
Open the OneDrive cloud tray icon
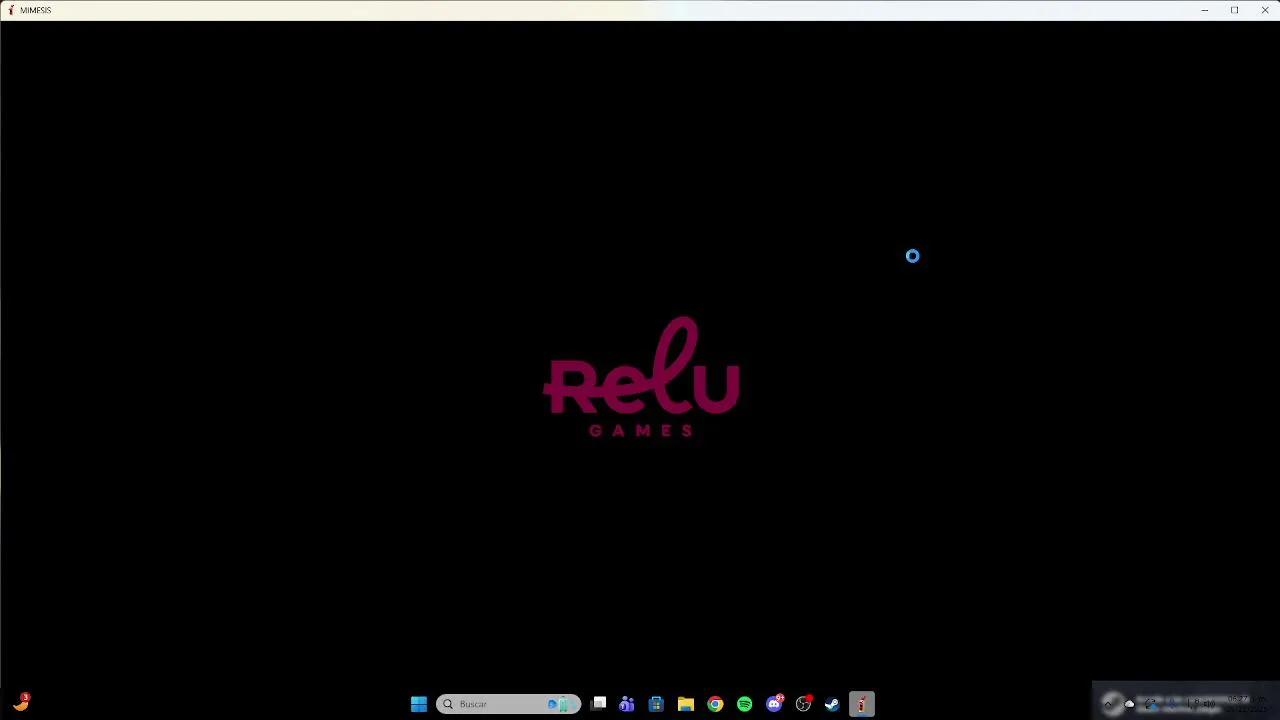tap(1130, 704)
